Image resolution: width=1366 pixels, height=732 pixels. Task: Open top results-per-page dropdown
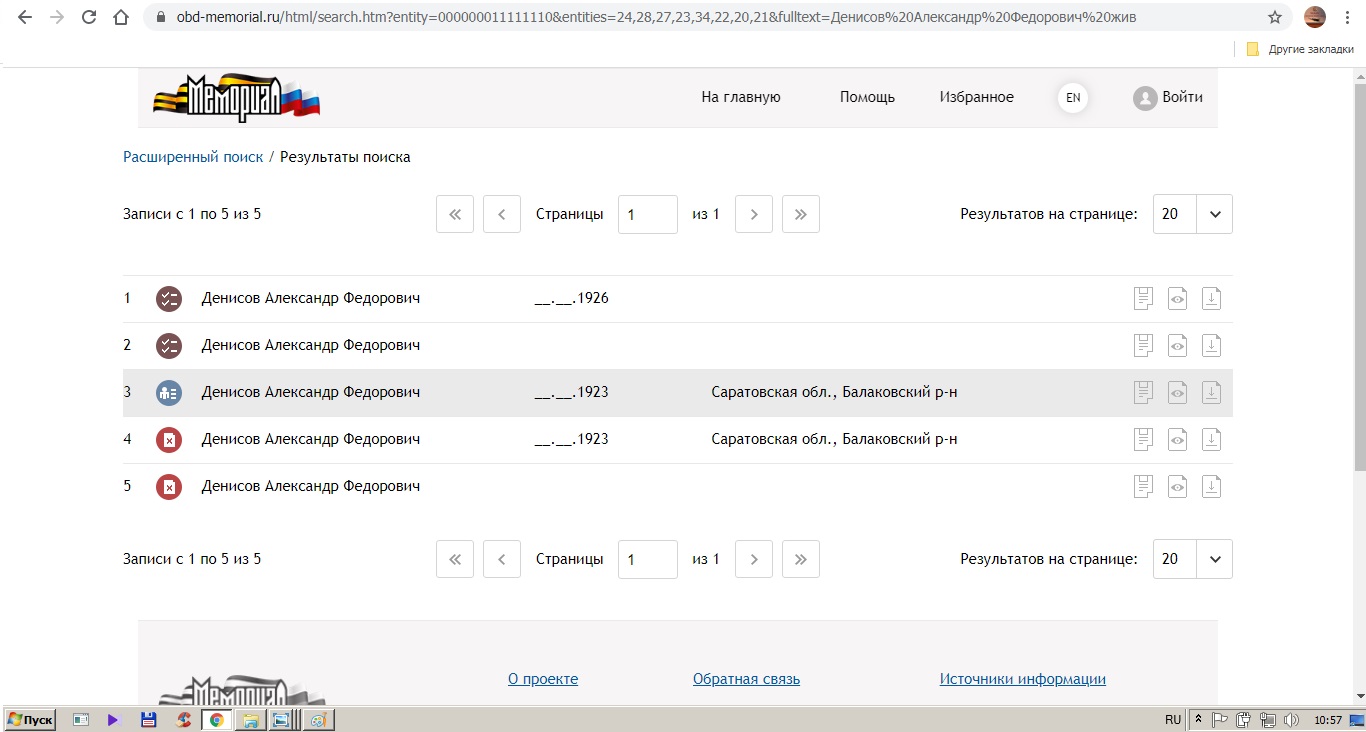[1215, 214]
